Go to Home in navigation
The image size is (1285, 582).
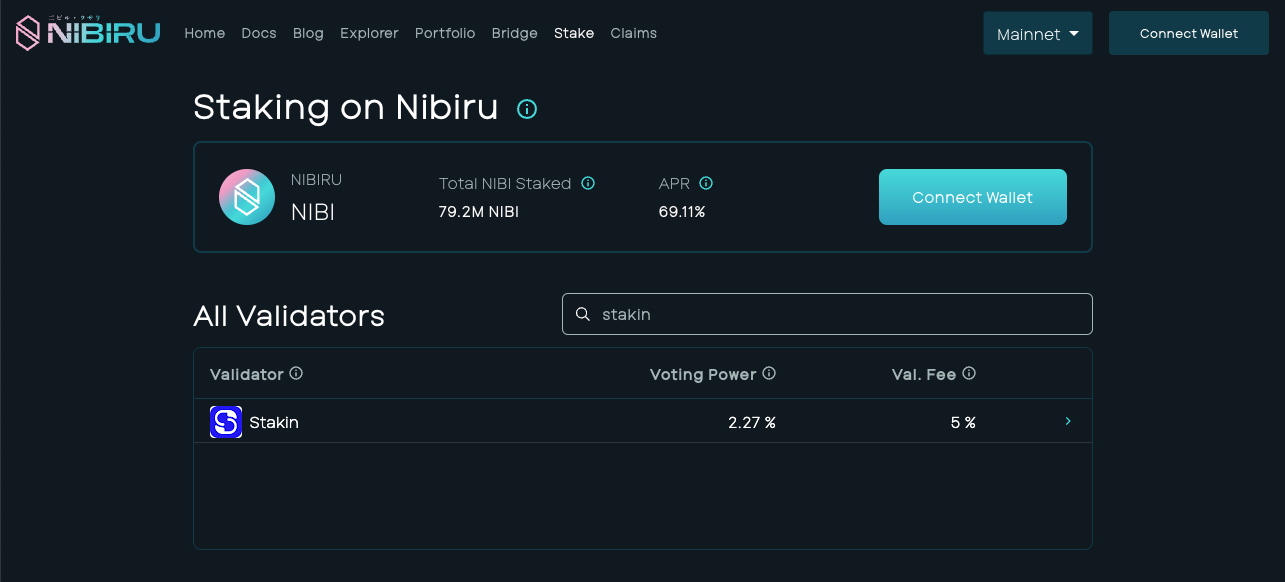pyautogui.click(x=205, y=33)
